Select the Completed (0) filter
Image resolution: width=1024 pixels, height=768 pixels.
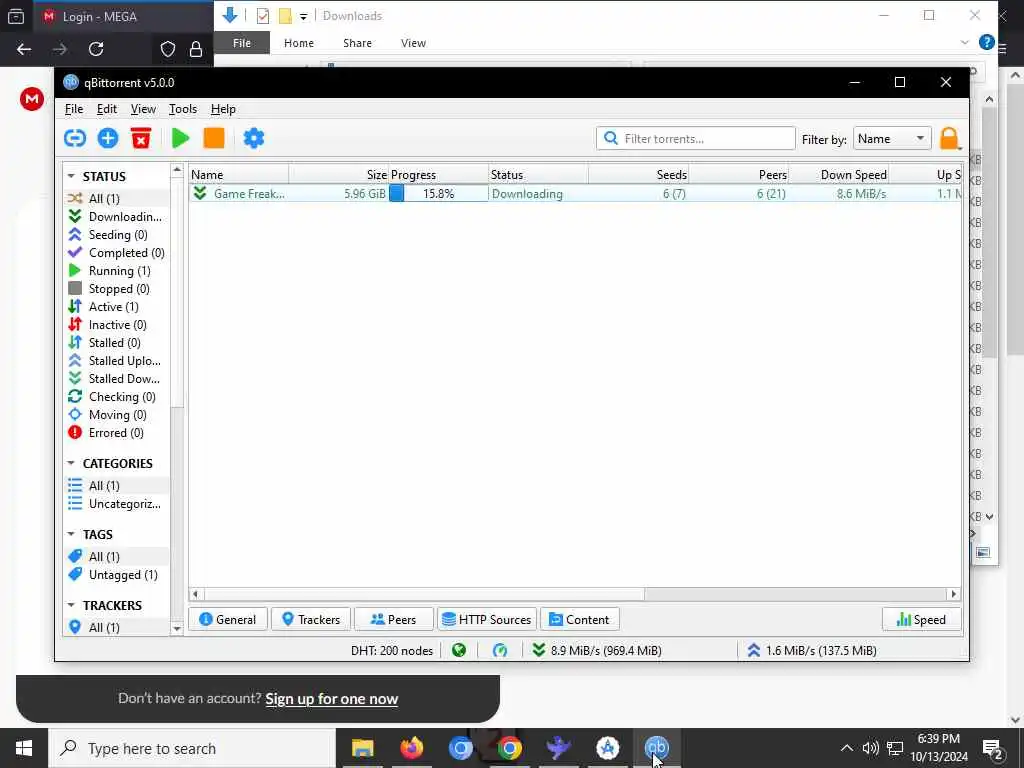point(116,253)
